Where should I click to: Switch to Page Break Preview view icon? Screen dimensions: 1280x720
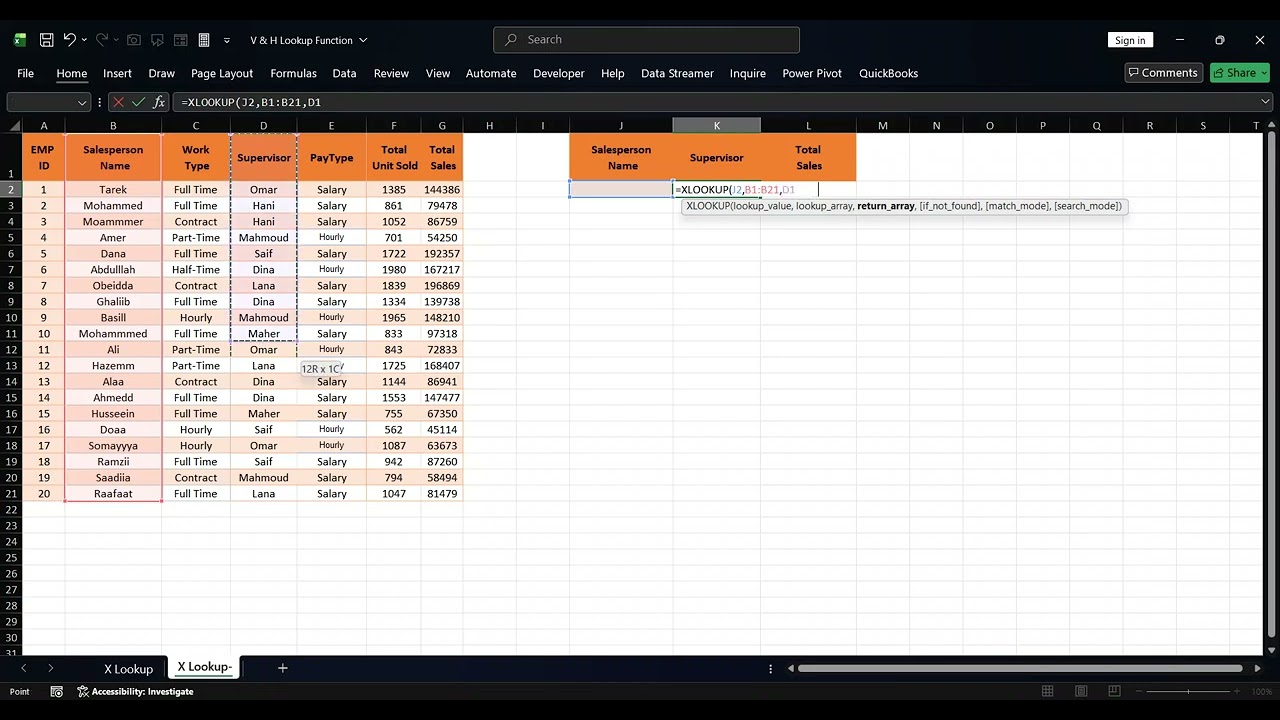(x=1114, y=692)
